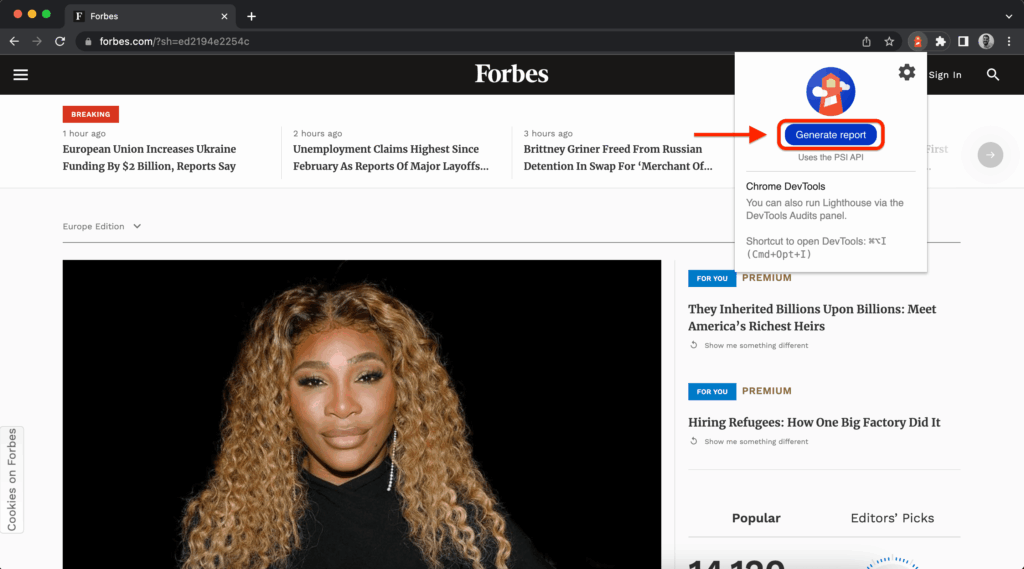Open Forbes site search
The image size is (1024, 569).
(x=993, y=74)
